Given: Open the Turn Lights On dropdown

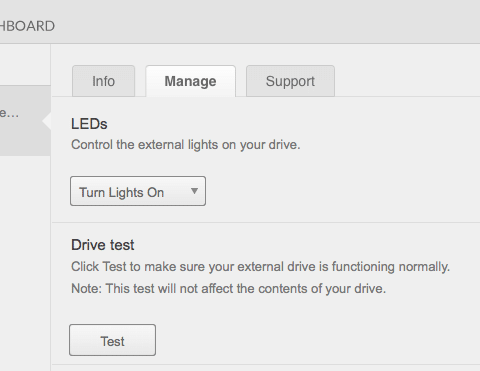Looking at the screenshot, I should click(138, 191).
